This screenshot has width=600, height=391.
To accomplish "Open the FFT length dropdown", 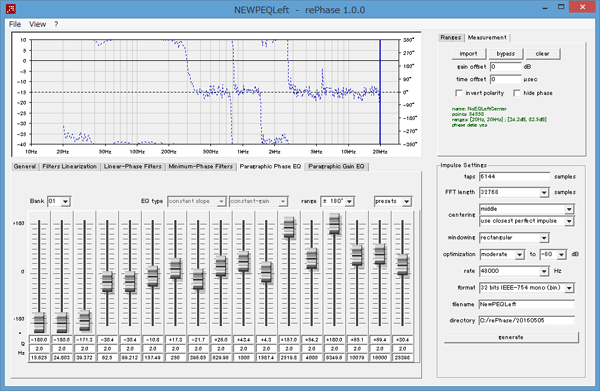I will click(544, 192).
